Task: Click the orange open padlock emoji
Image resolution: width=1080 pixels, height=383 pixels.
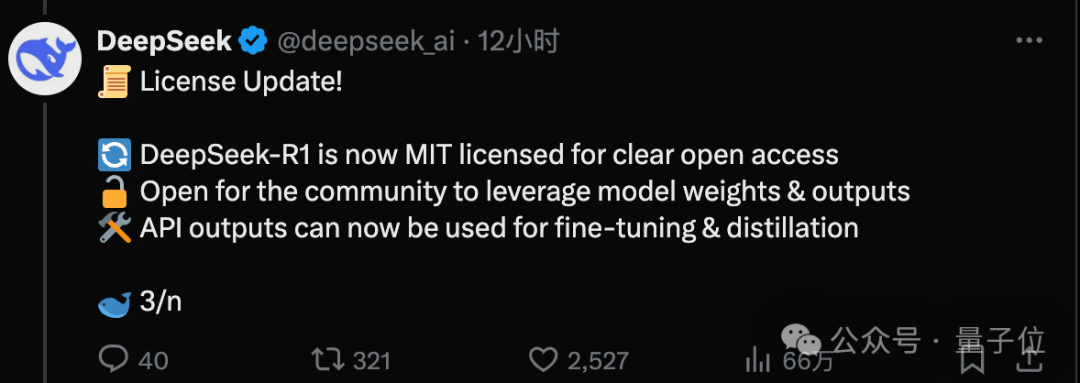Action: coord(114,192)
